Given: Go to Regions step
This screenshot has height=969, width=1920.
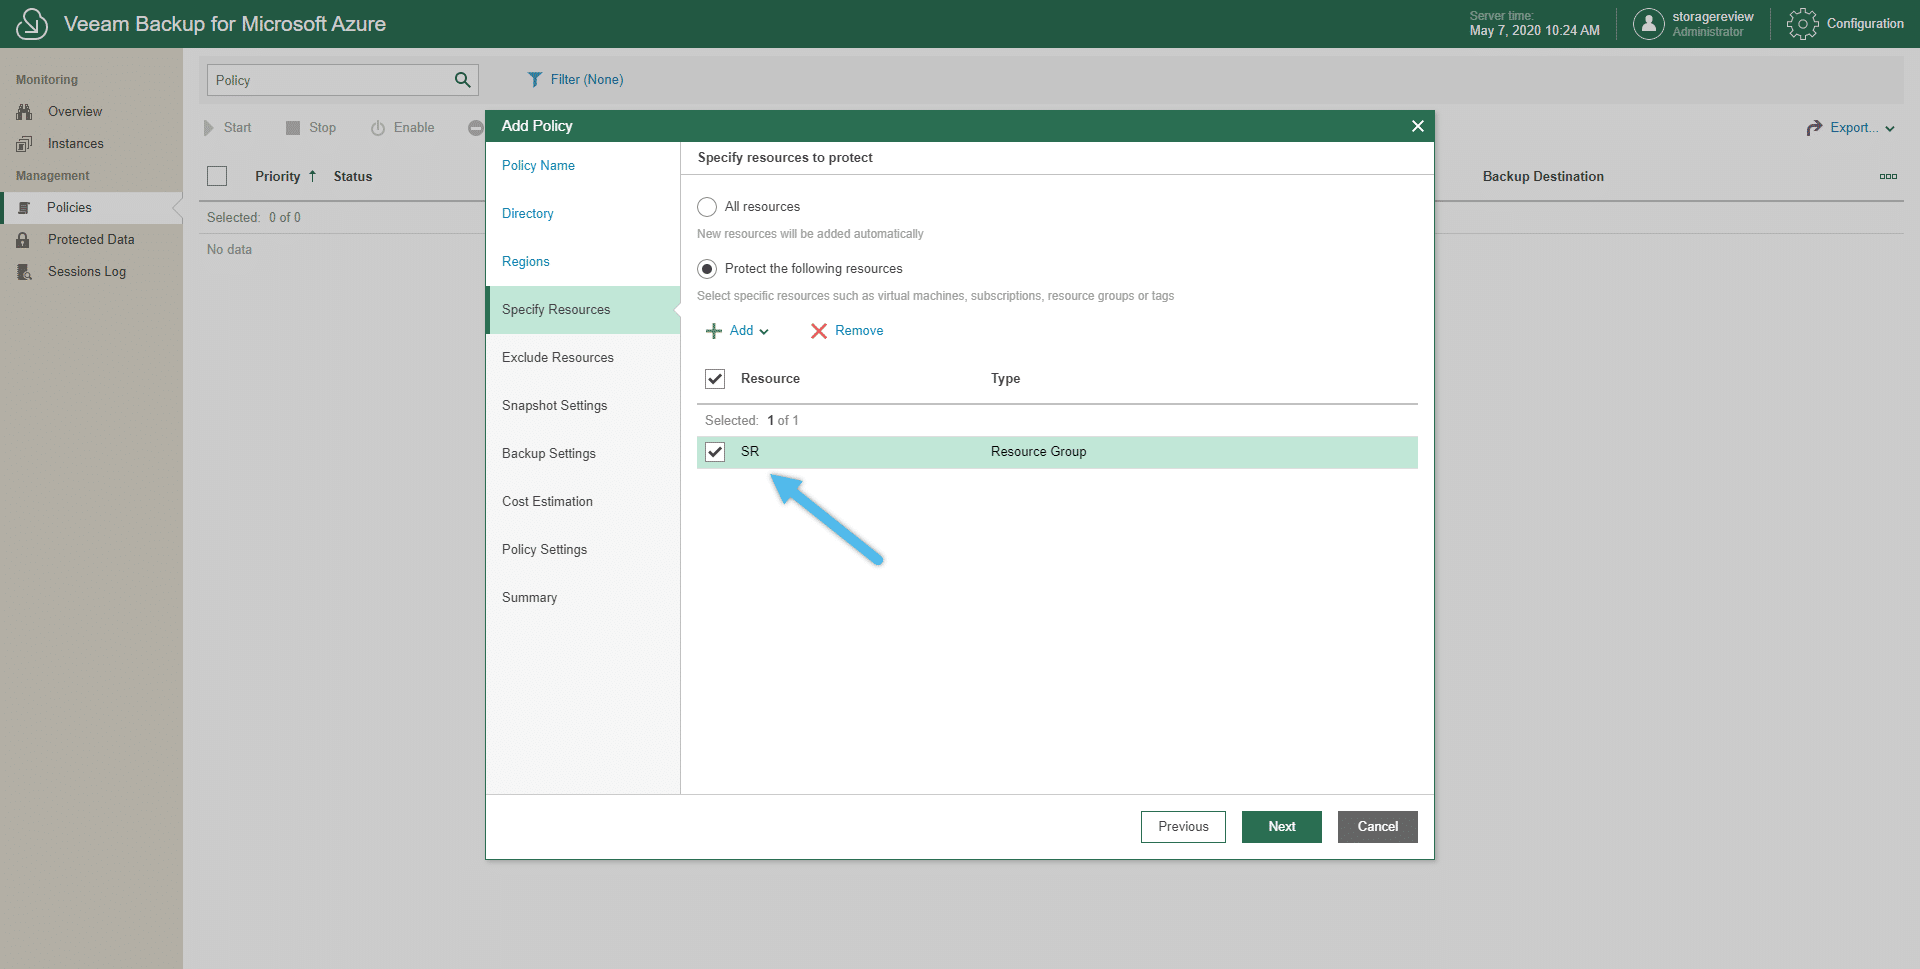Looking at the screenshot, I should coord(525,262).
